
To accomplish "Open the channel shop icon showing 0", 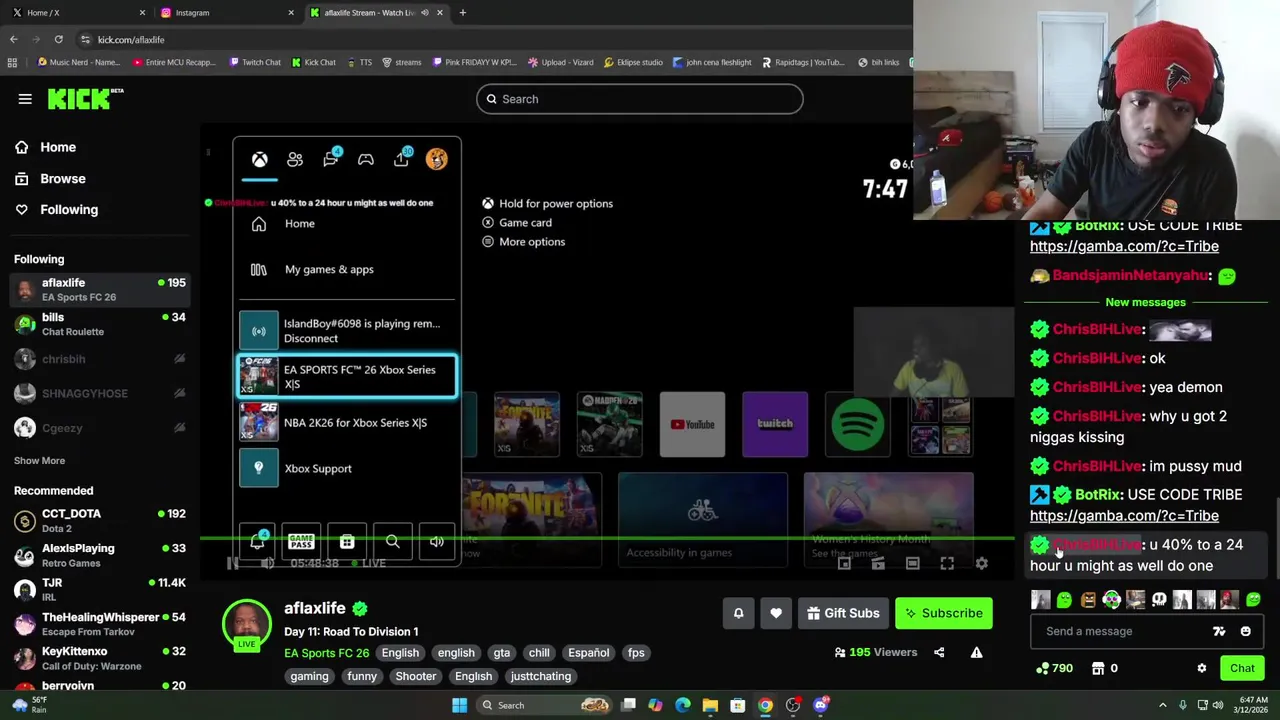I will pyautogui.click(x=1105, y=668).
